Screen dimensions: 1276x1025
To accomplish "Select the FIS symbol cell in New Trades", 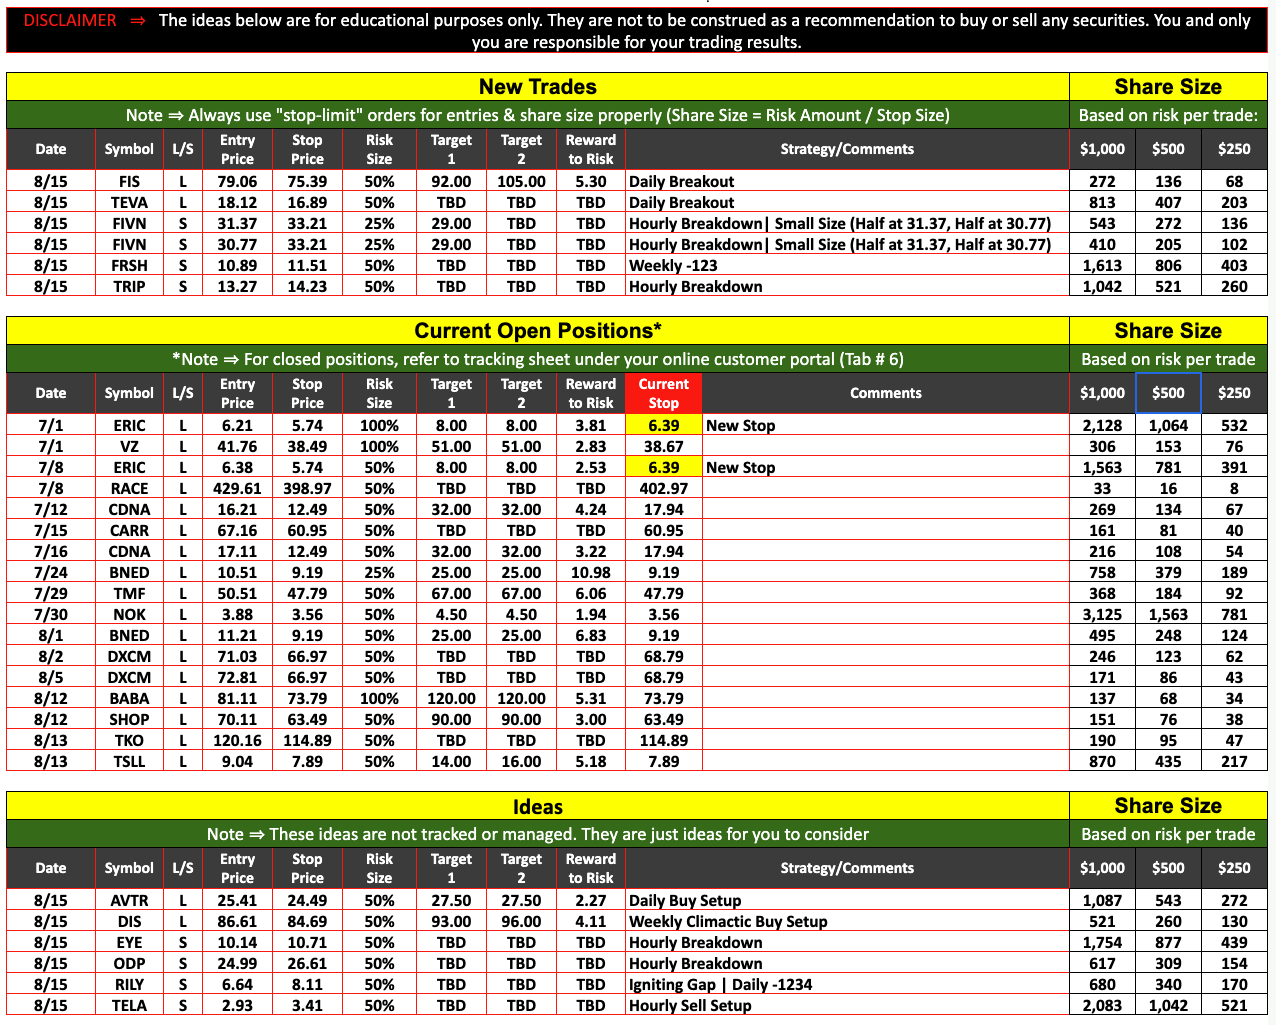I will [129, 181].
